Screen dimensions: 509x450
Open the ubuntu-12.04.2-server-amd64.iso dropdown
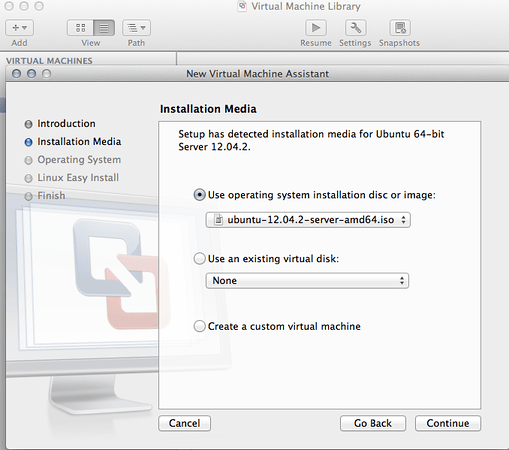[x=308, y=220]
